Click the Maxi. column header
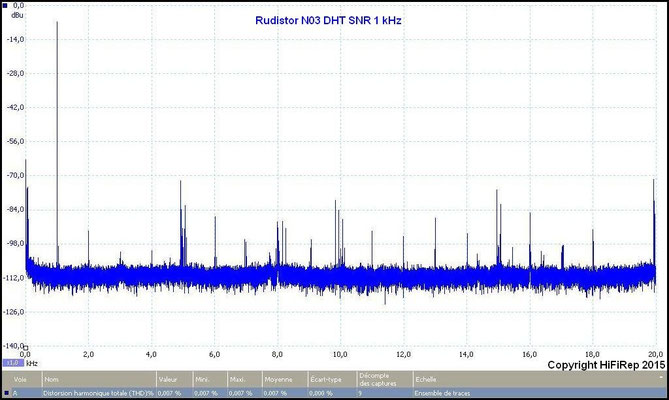The height and width of the screenshot is (400, 669). point(240,380)
